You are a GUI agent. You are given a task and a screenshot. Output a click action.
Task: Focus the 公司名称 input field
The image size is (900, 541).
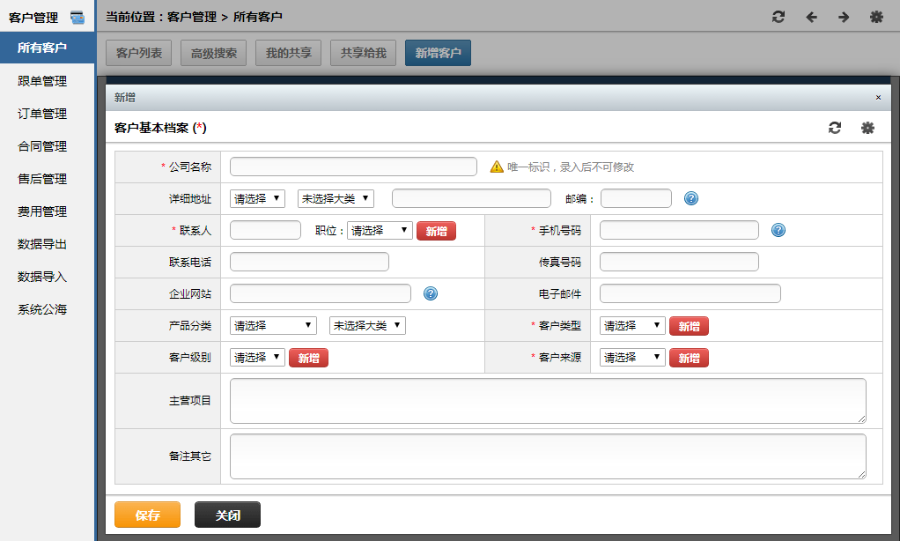(x=353, y=166)
